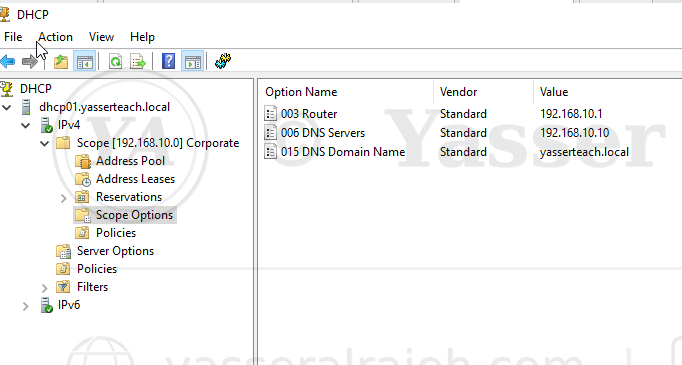682x365 pixels.
Task: Select Filters in the tree
Action: [x=92, y=287]
